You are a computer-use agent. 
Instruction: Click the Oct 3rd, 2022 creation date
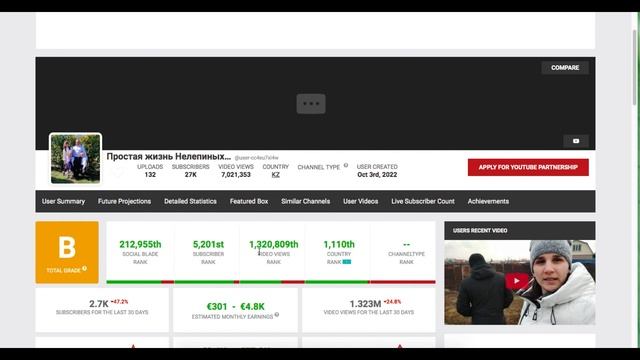coord(377,175)
